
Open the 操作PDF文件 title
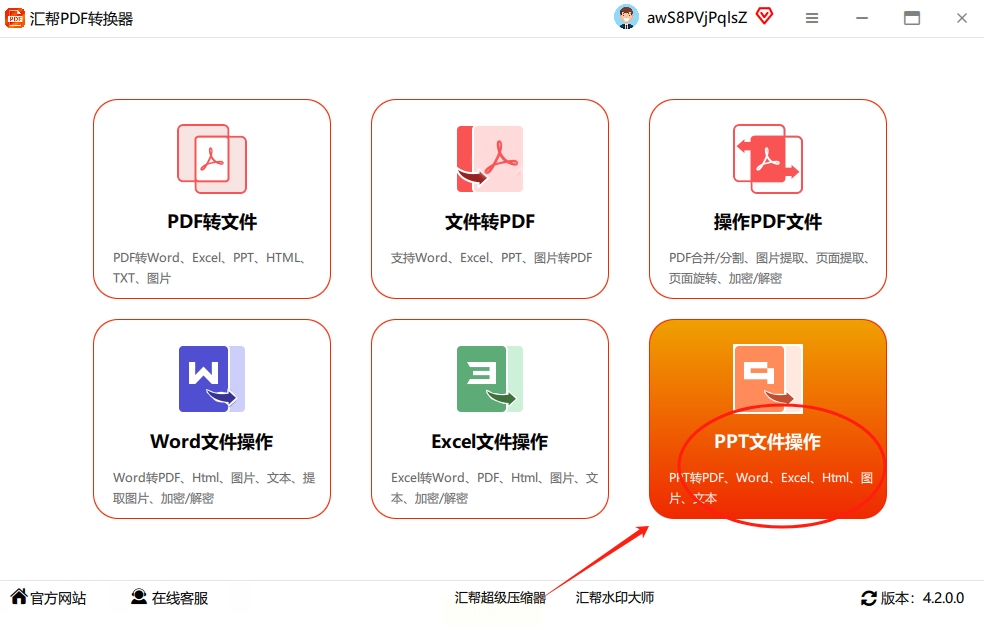768,222
